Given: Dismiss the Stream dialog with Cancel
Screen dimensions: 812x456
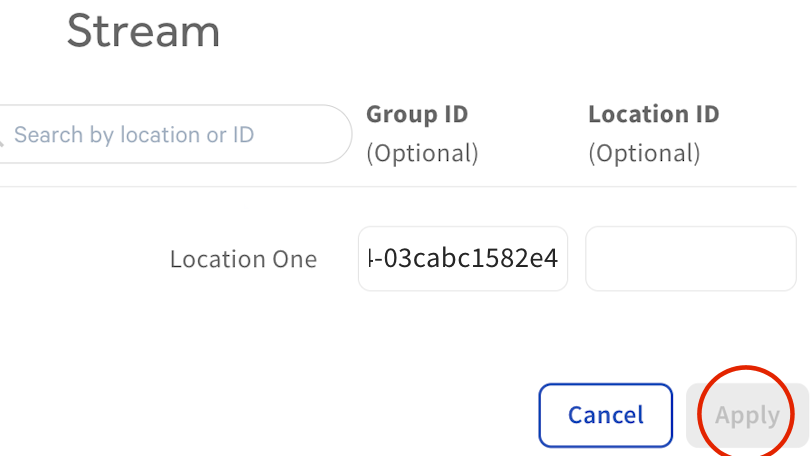Looking at the screenshot, I should click(605, 415).
